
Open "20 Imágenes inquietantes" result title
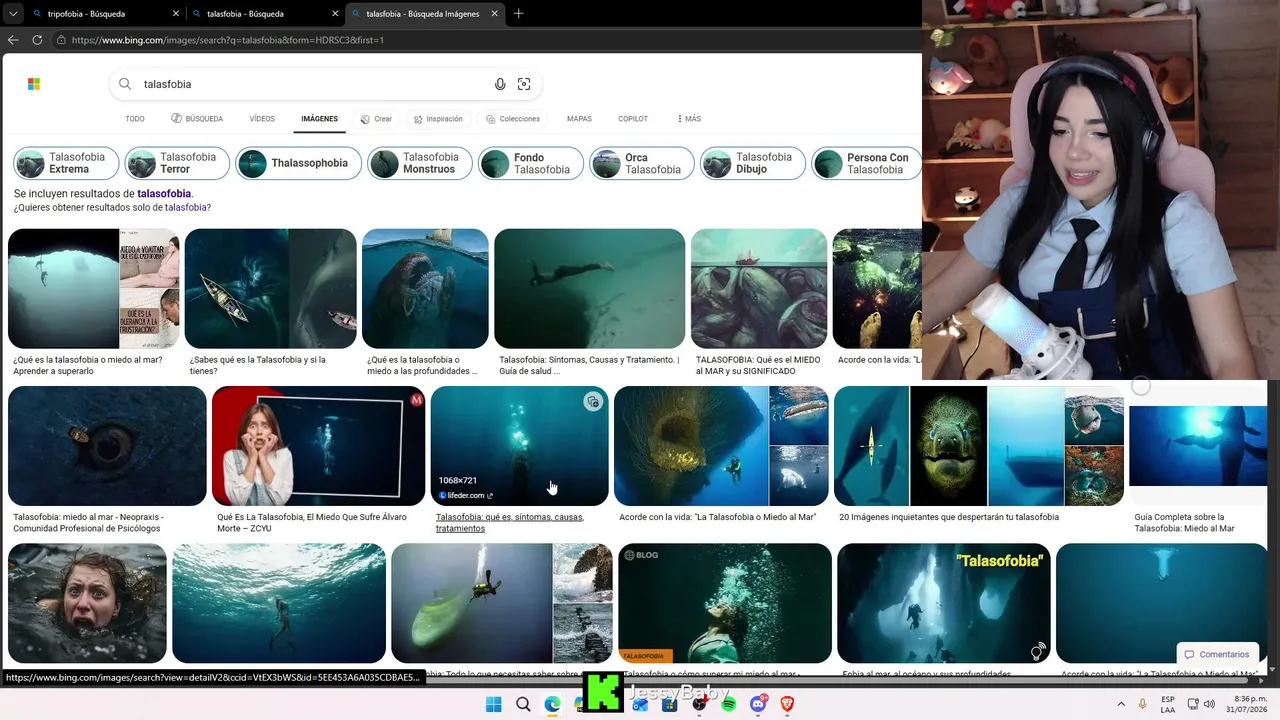pyautogui.click(x=949, y=517)
